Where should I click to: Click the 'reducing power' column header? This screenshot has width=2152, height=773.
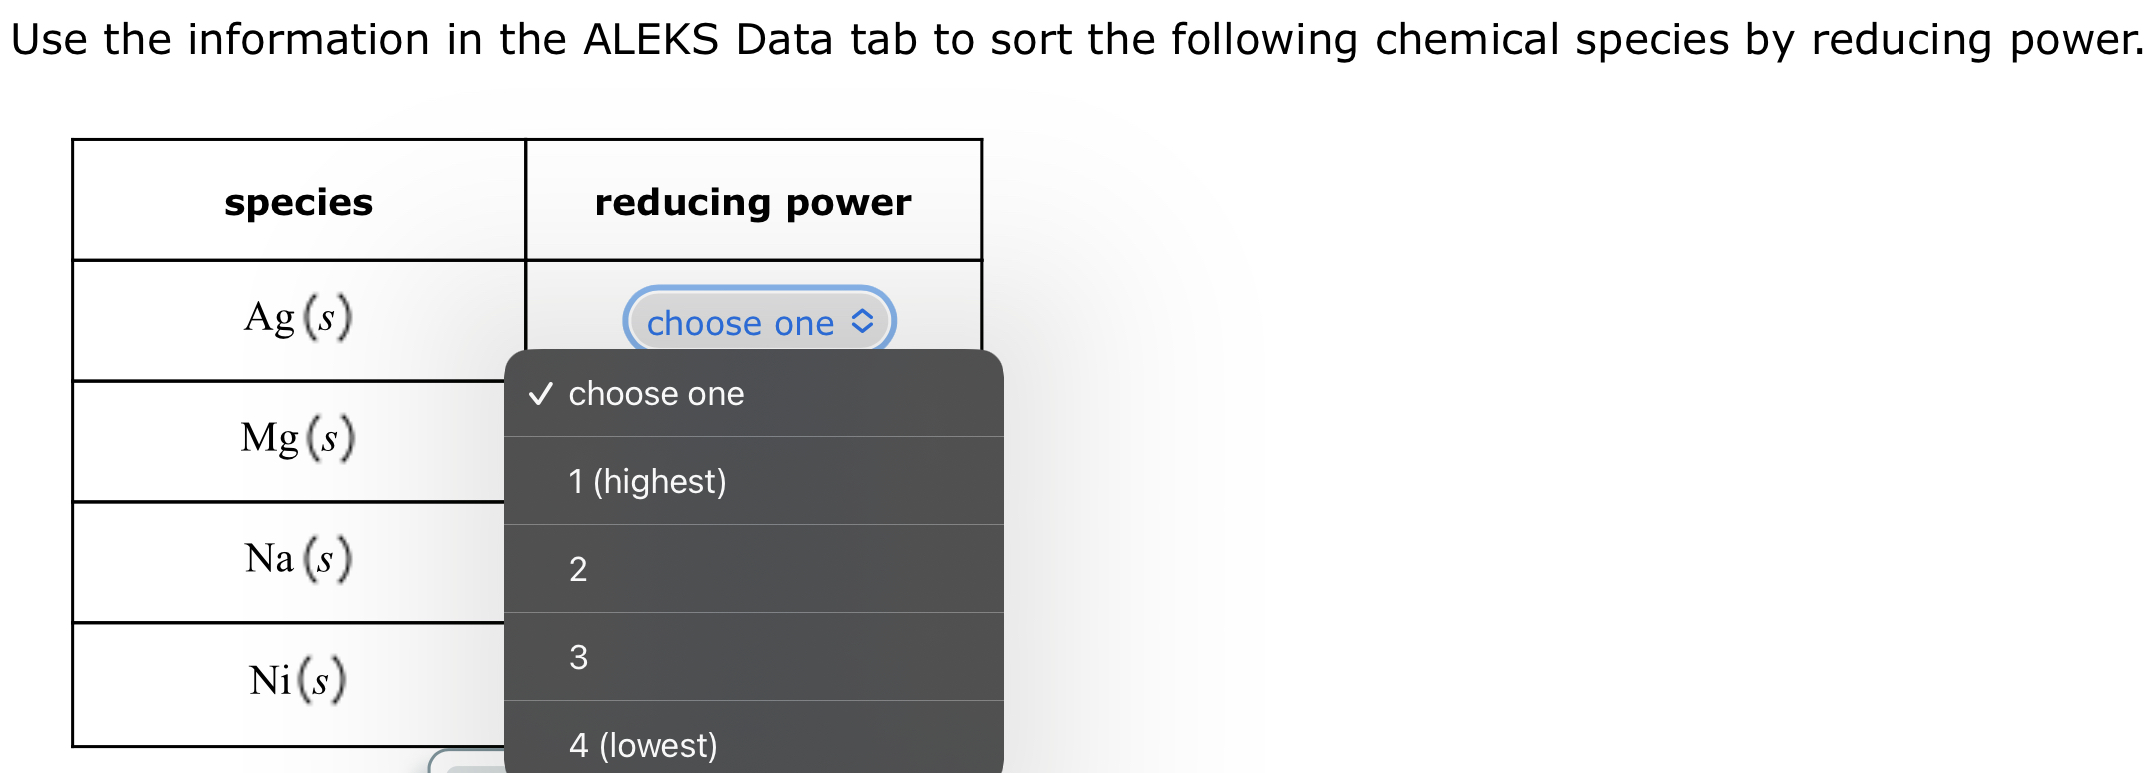pyautogui.click(x=753, y=203)
